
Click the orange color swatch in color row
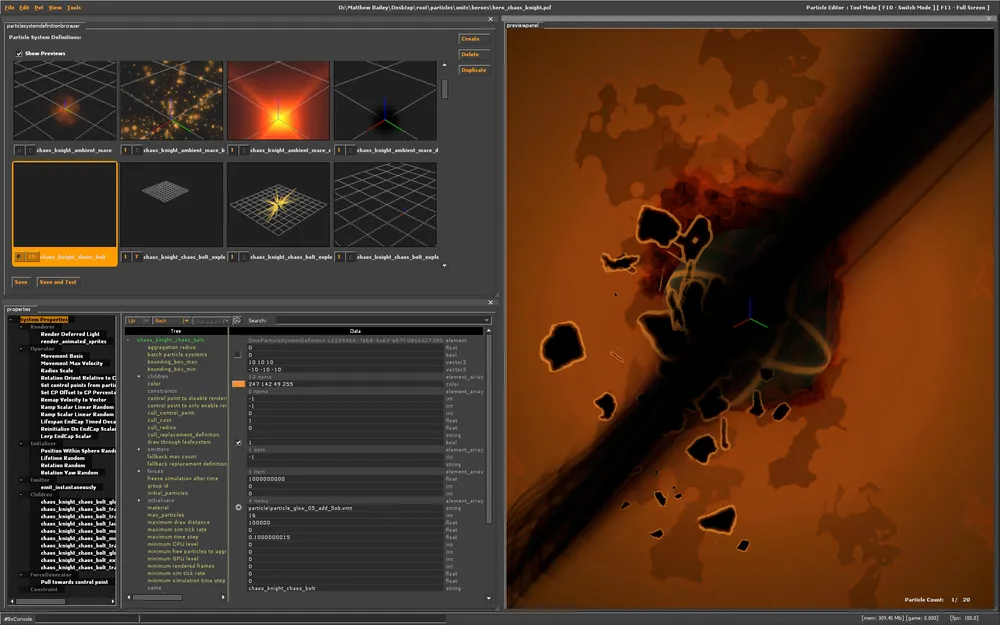point(238,383)
